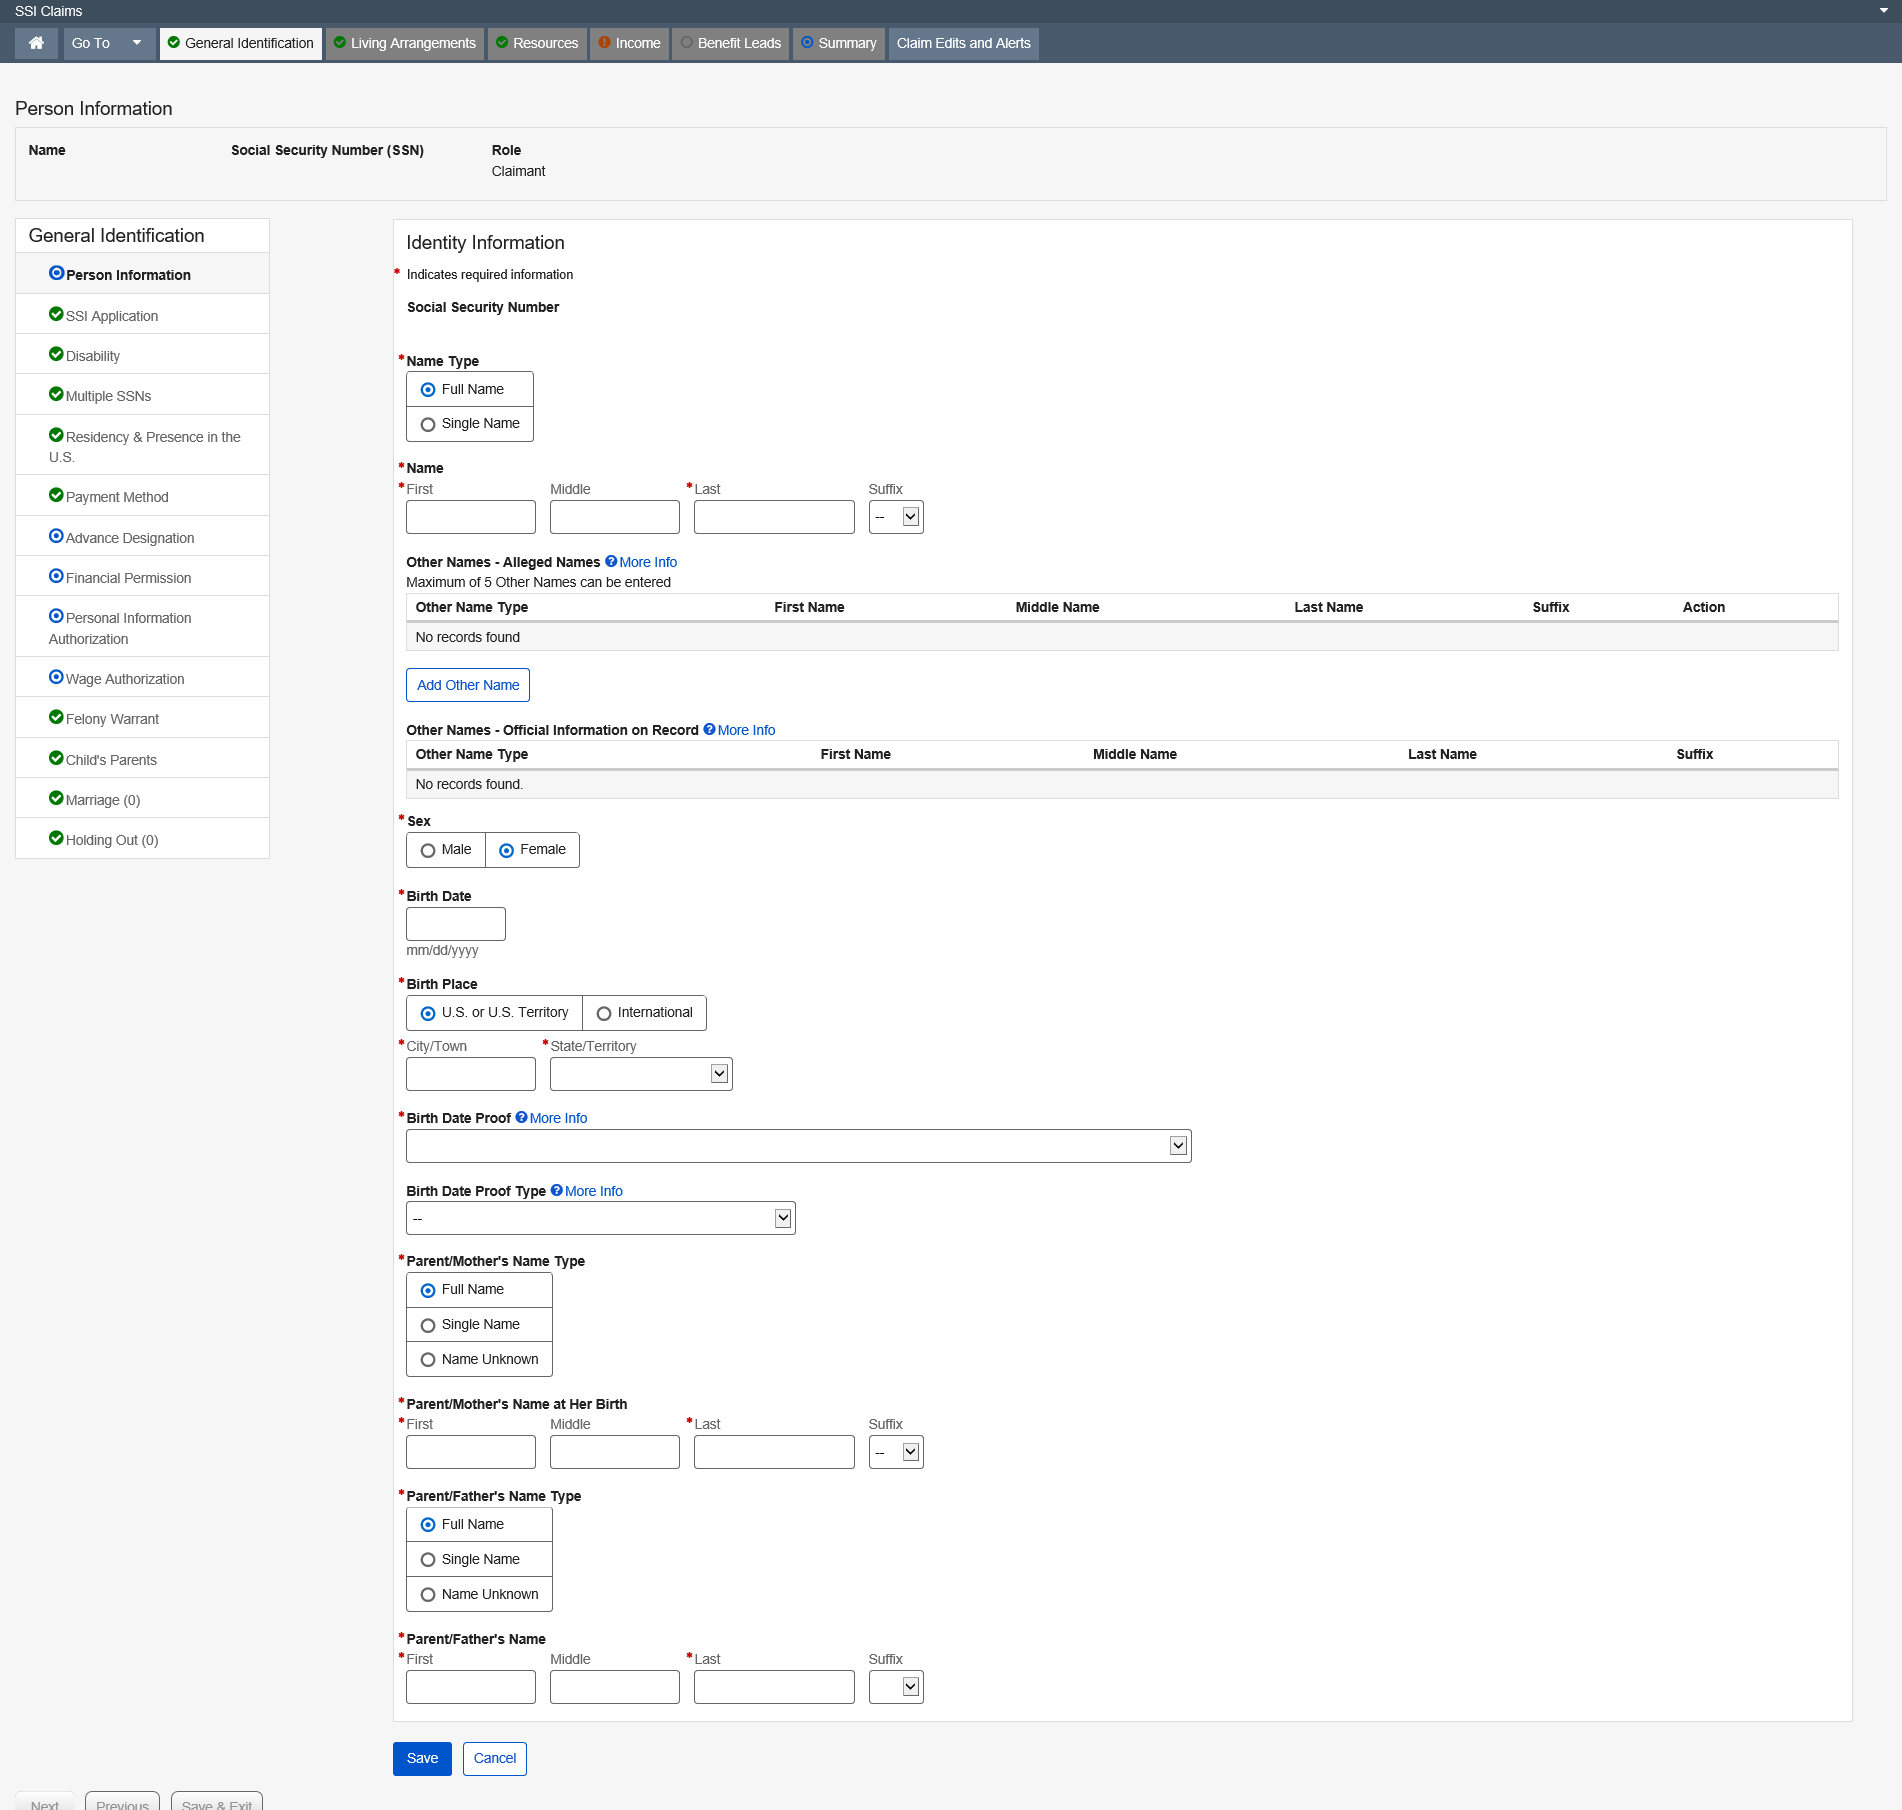Click the SSI Application checkmark icon
The width and height of the screenshot is (1902, 1810).
56,314
